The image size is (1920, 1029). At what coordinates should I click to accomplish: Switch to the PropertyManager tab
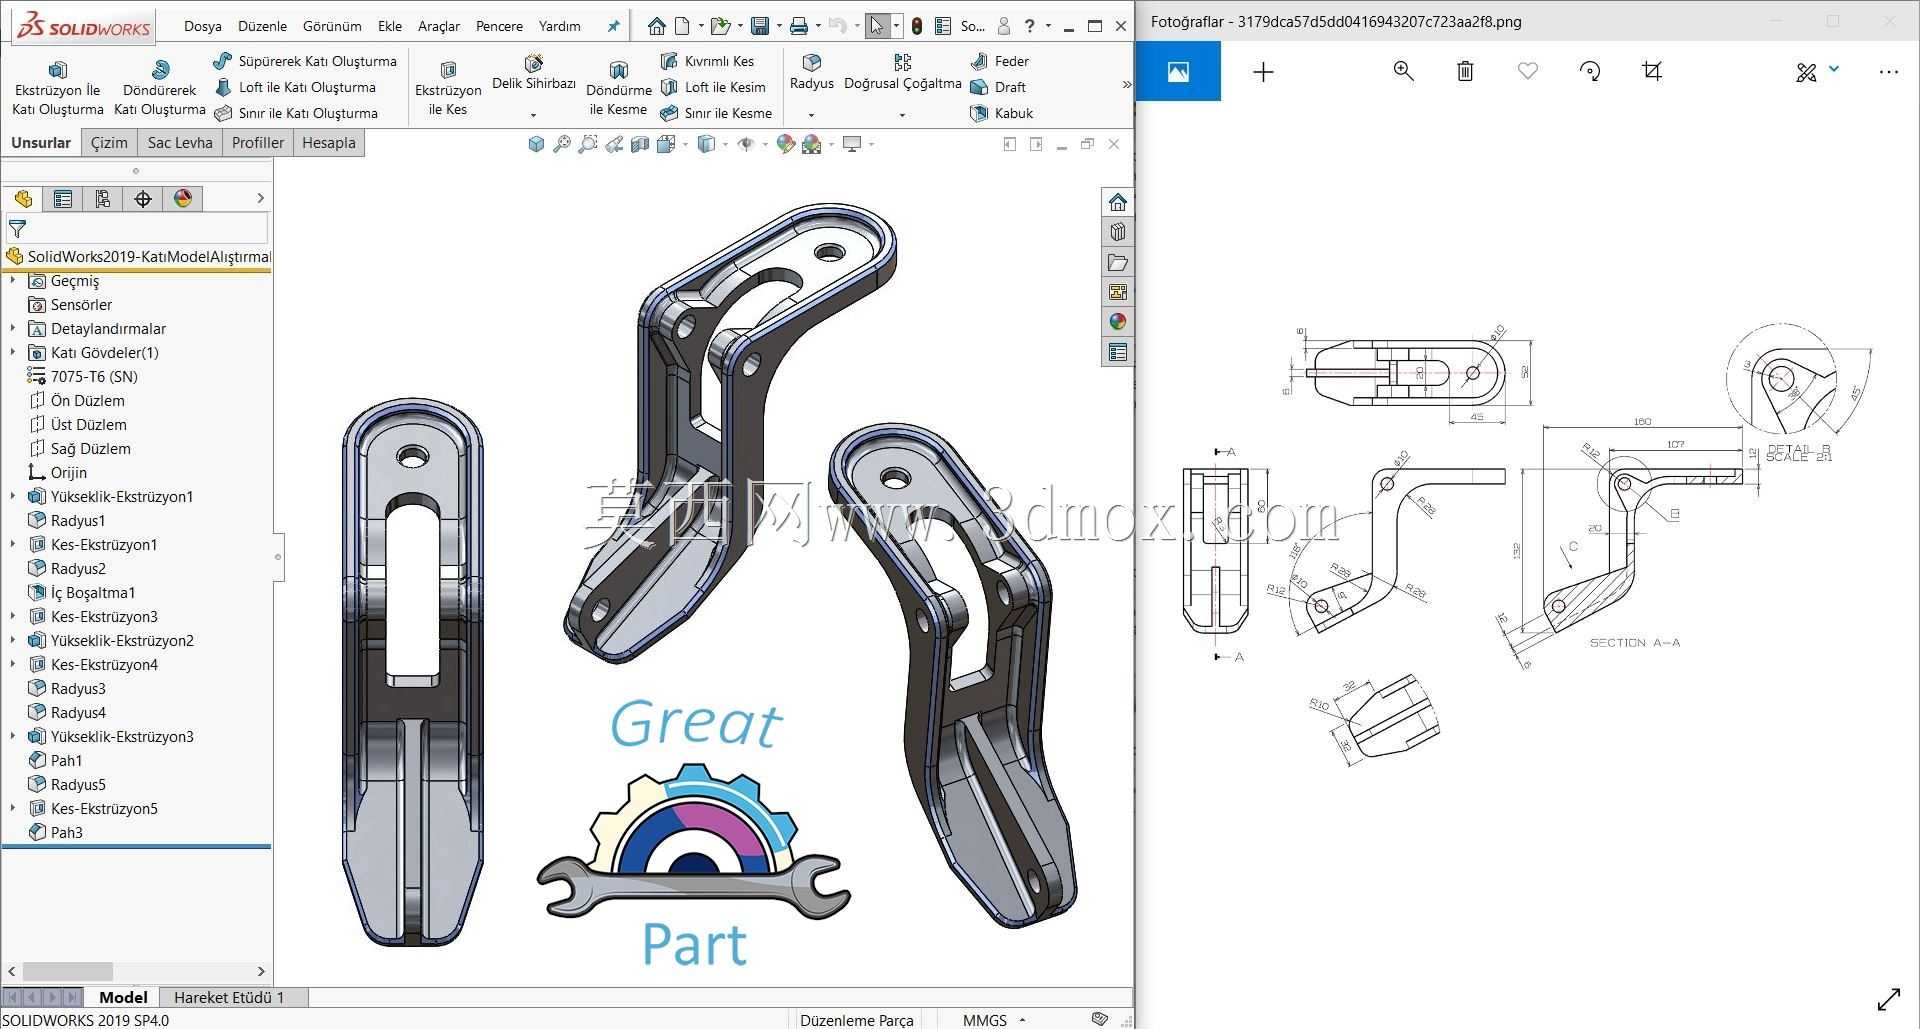[x=62, y=199]
